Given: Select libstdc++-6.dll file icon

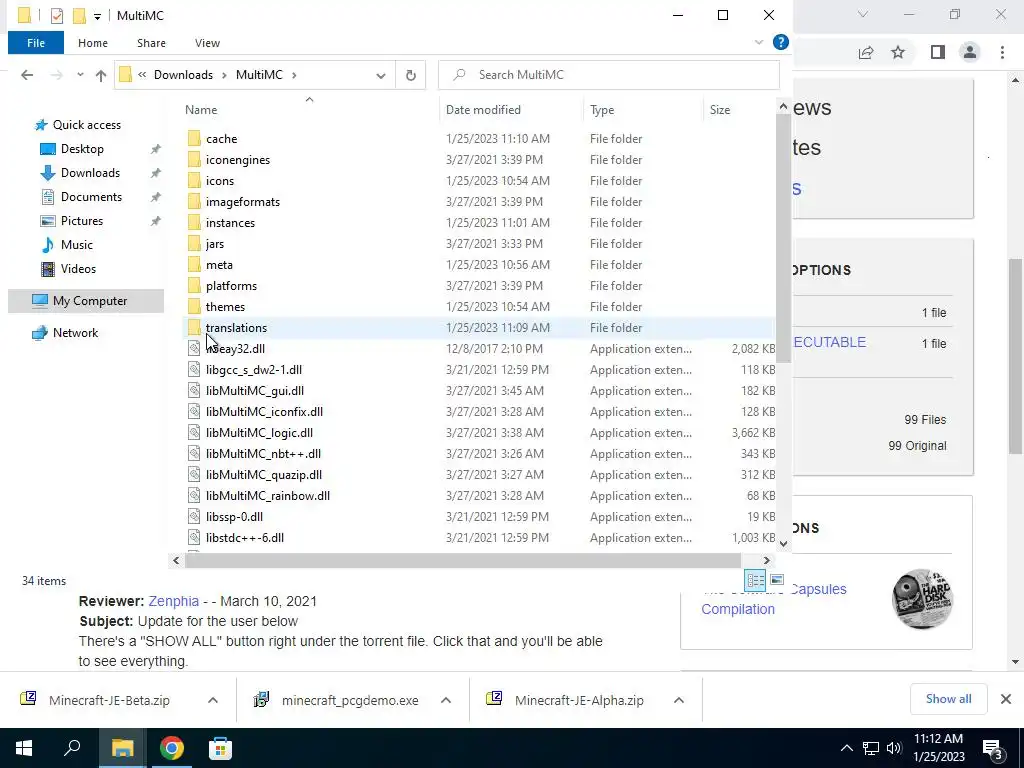Looking at the screenshot, I should tap(194, 537).
